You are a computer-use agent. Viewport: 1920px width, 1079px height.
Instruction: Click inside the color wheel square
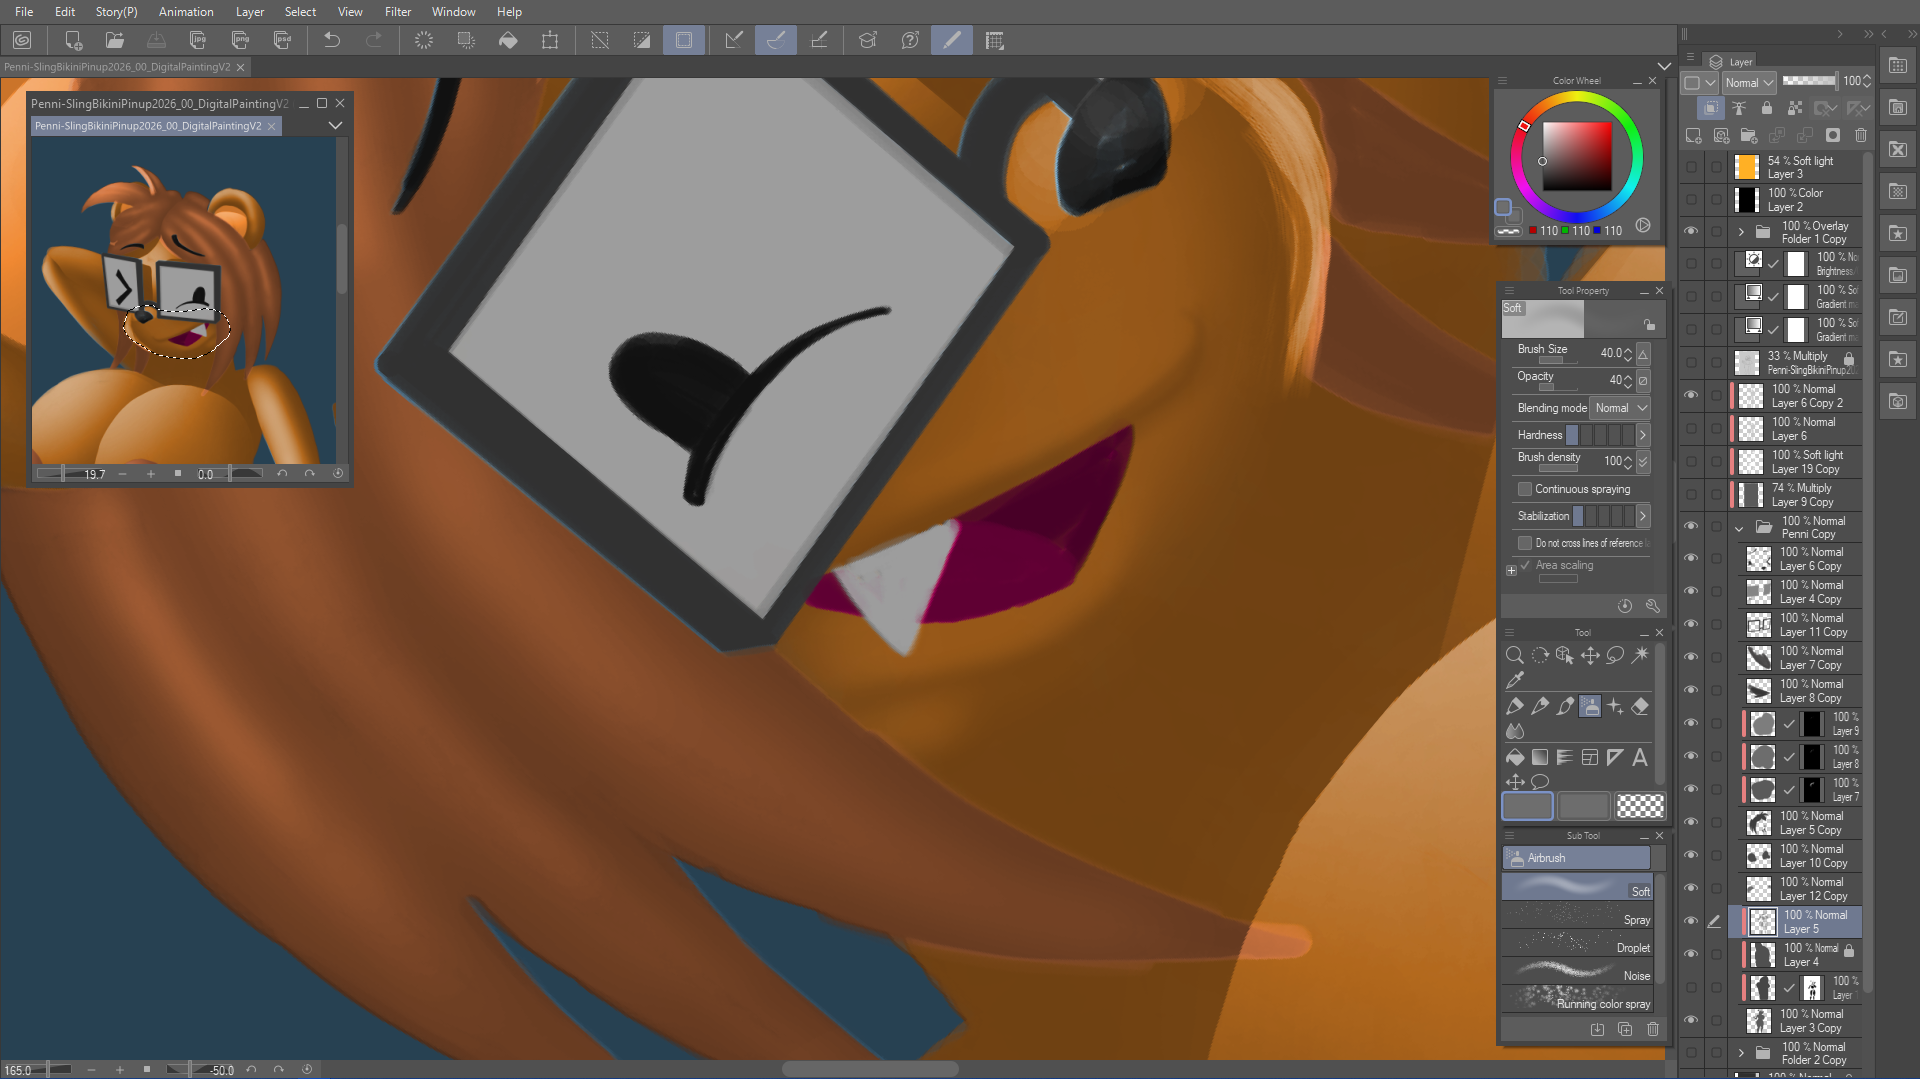1576,156
